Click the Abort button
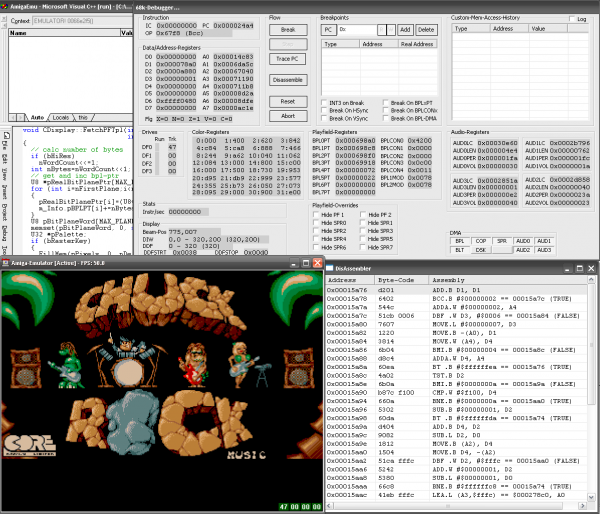 pos(288,116)
